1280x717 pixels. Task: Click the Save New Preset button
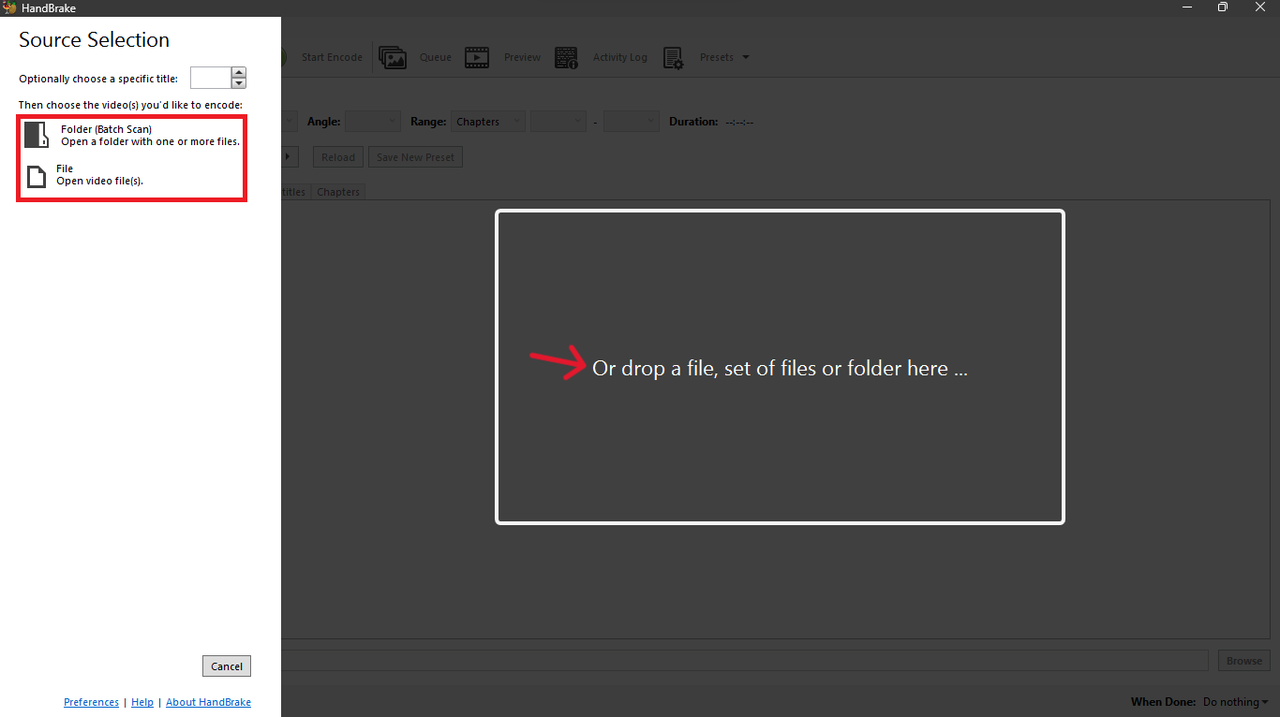click(415, 157)
